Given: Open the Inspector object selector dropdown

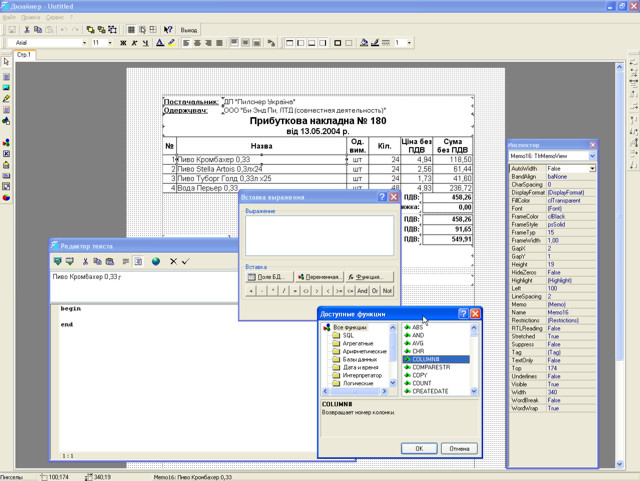Looking at the screenshot, I should click(x=592, y=158).
